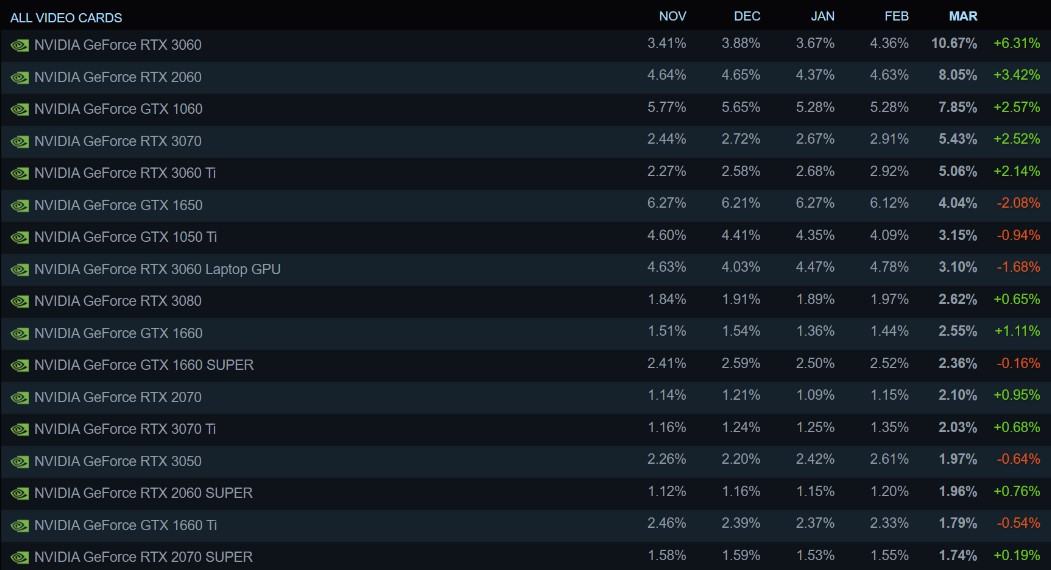Image resolution: width=1051 pixels, height=570 pixels.
Task: Click NVIDIA icon next to GTX 1660 SUPER
Action: click(x=20, y=365)
